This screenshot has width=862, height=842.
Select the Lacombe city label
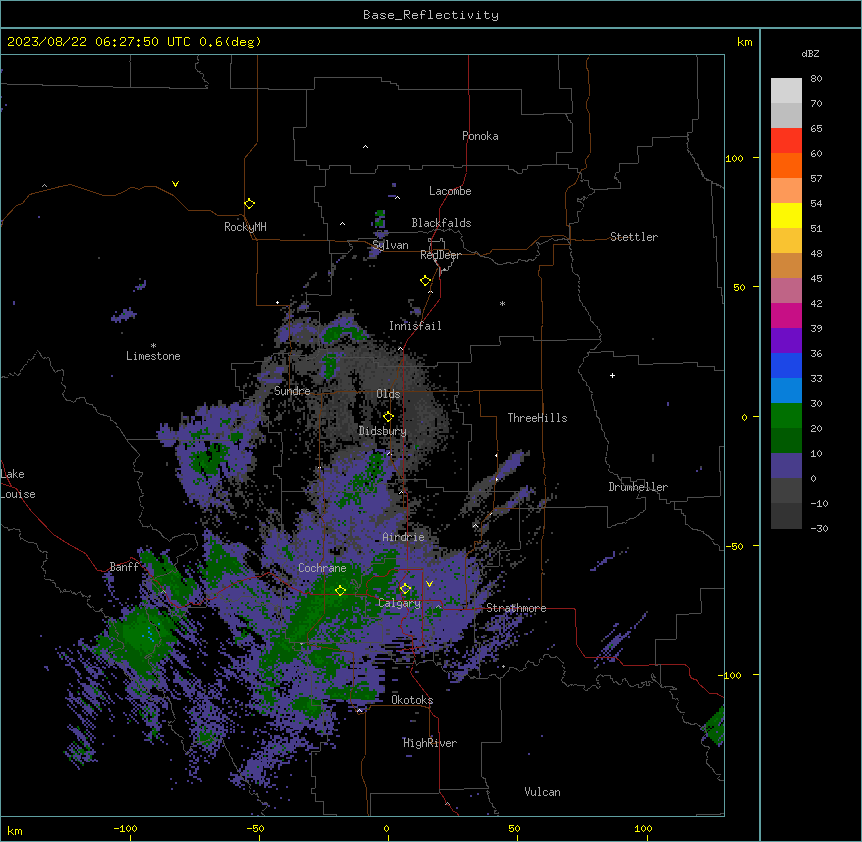tap(450, 191)
